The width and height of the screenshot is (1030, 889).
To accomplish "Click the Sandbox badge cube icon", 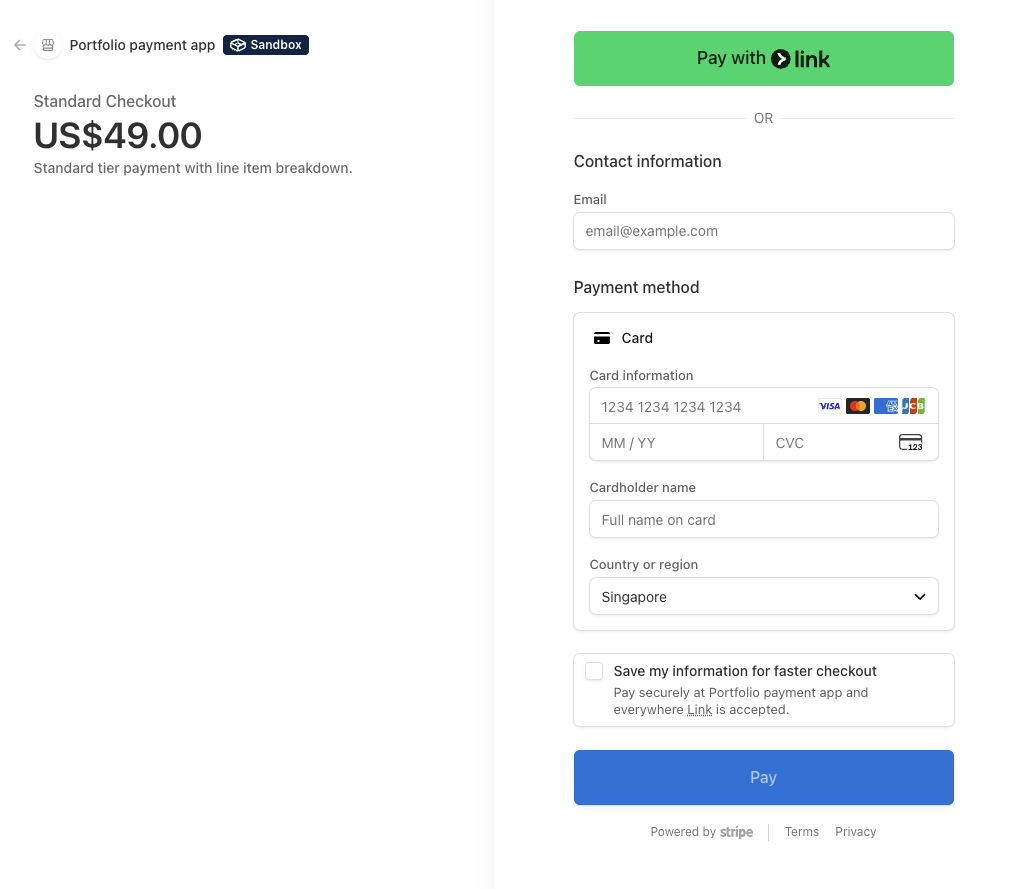I will [x=238, y=45].
